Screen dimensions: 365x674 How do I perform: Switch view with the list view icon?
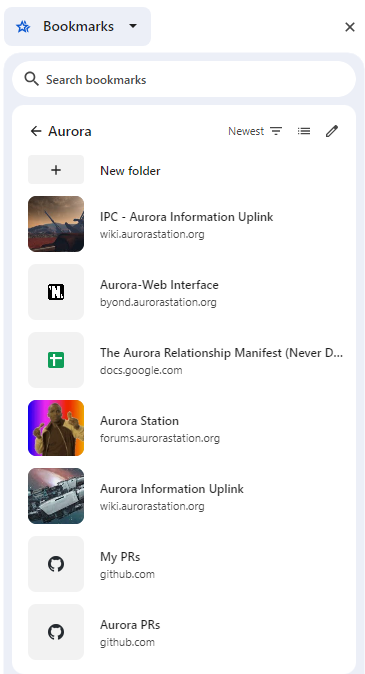tap(304, 131)
